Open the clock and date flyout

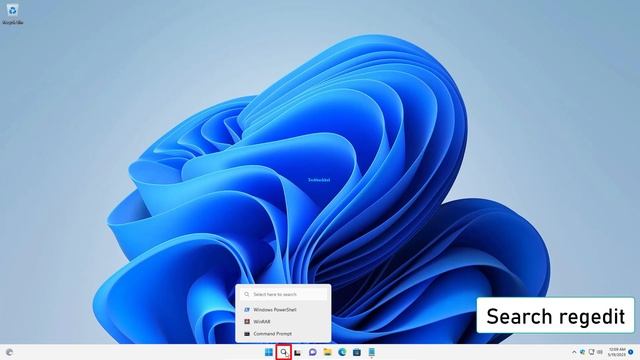coord(617,352)
